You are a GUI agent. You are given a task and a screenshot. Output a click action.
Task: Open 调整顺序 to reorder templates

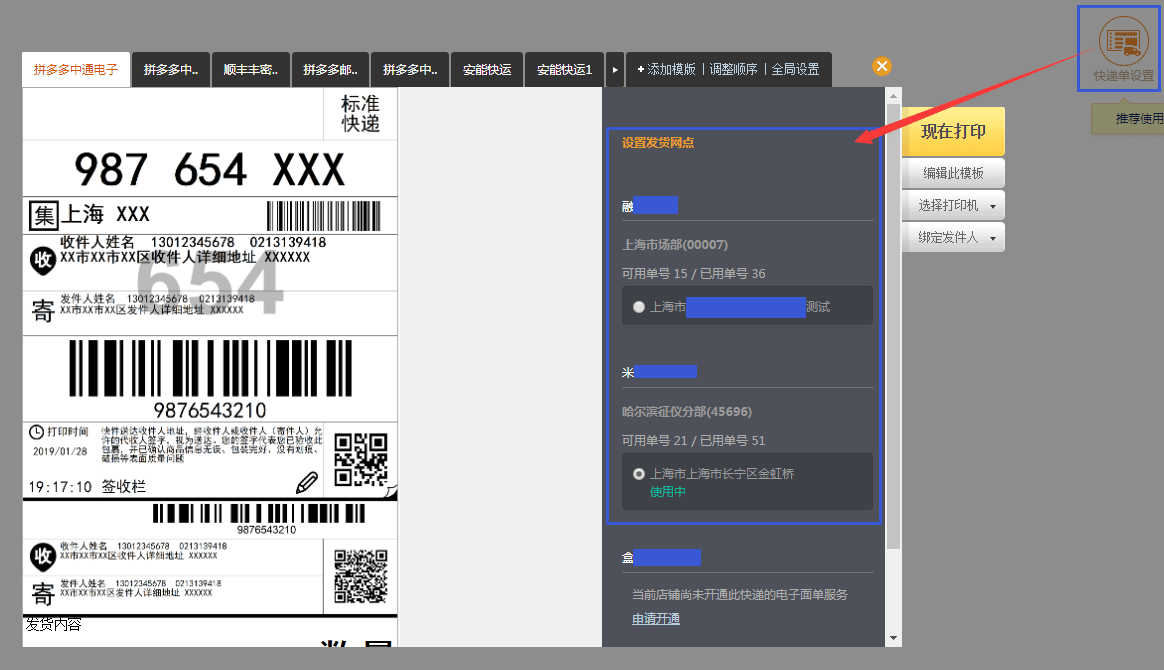click(x=733, y=69)
